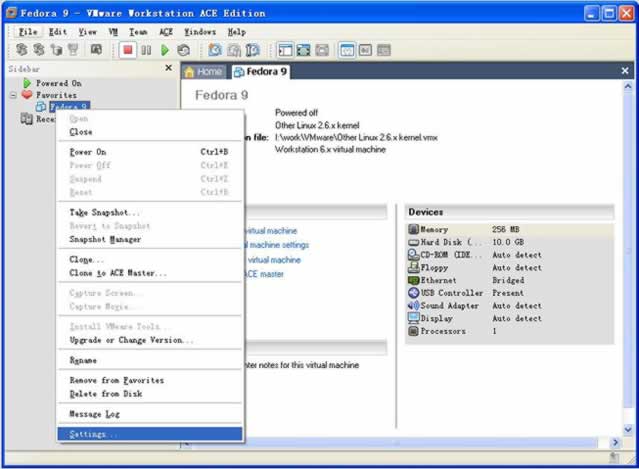Open the Help menu
Screen dimensions: 639x469
(236, 32)
